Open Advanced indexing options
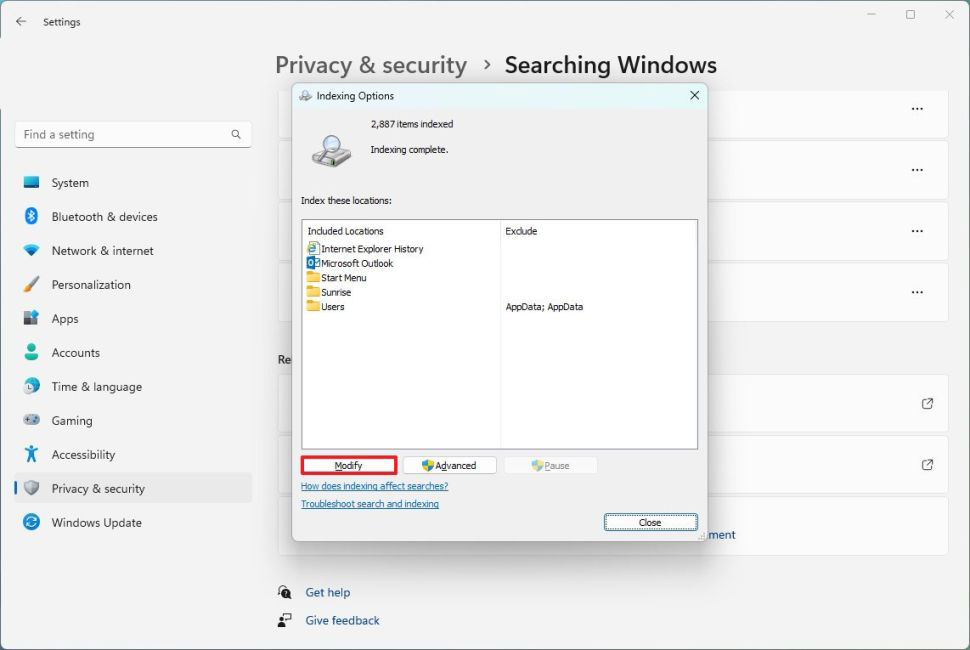The width and height of the screenshot is (970, 650). click(449, 466)
